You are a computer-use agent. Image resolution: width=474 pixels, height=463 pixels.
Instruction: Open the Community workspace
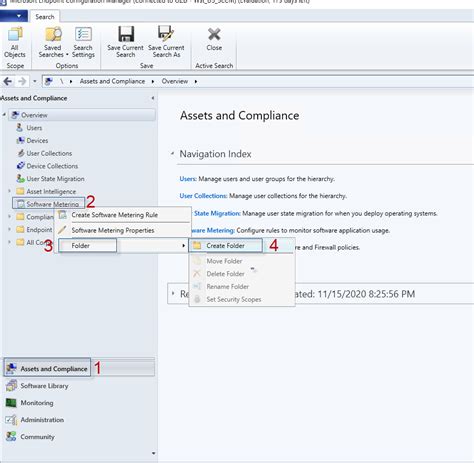click(30, 437)
